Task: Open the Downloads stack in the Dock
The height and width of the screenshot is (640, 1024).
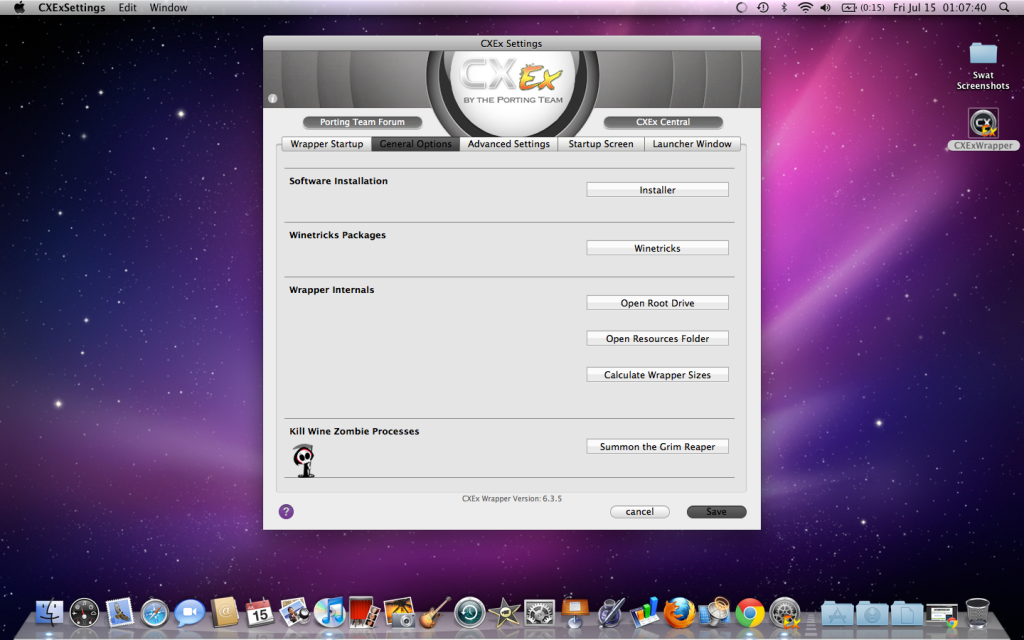Action: tap(872, 615)
